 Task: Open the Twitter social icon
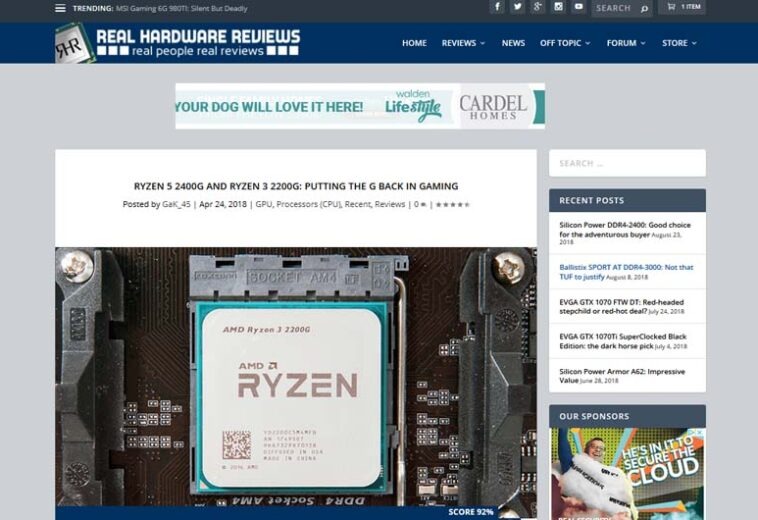[517, 7]
